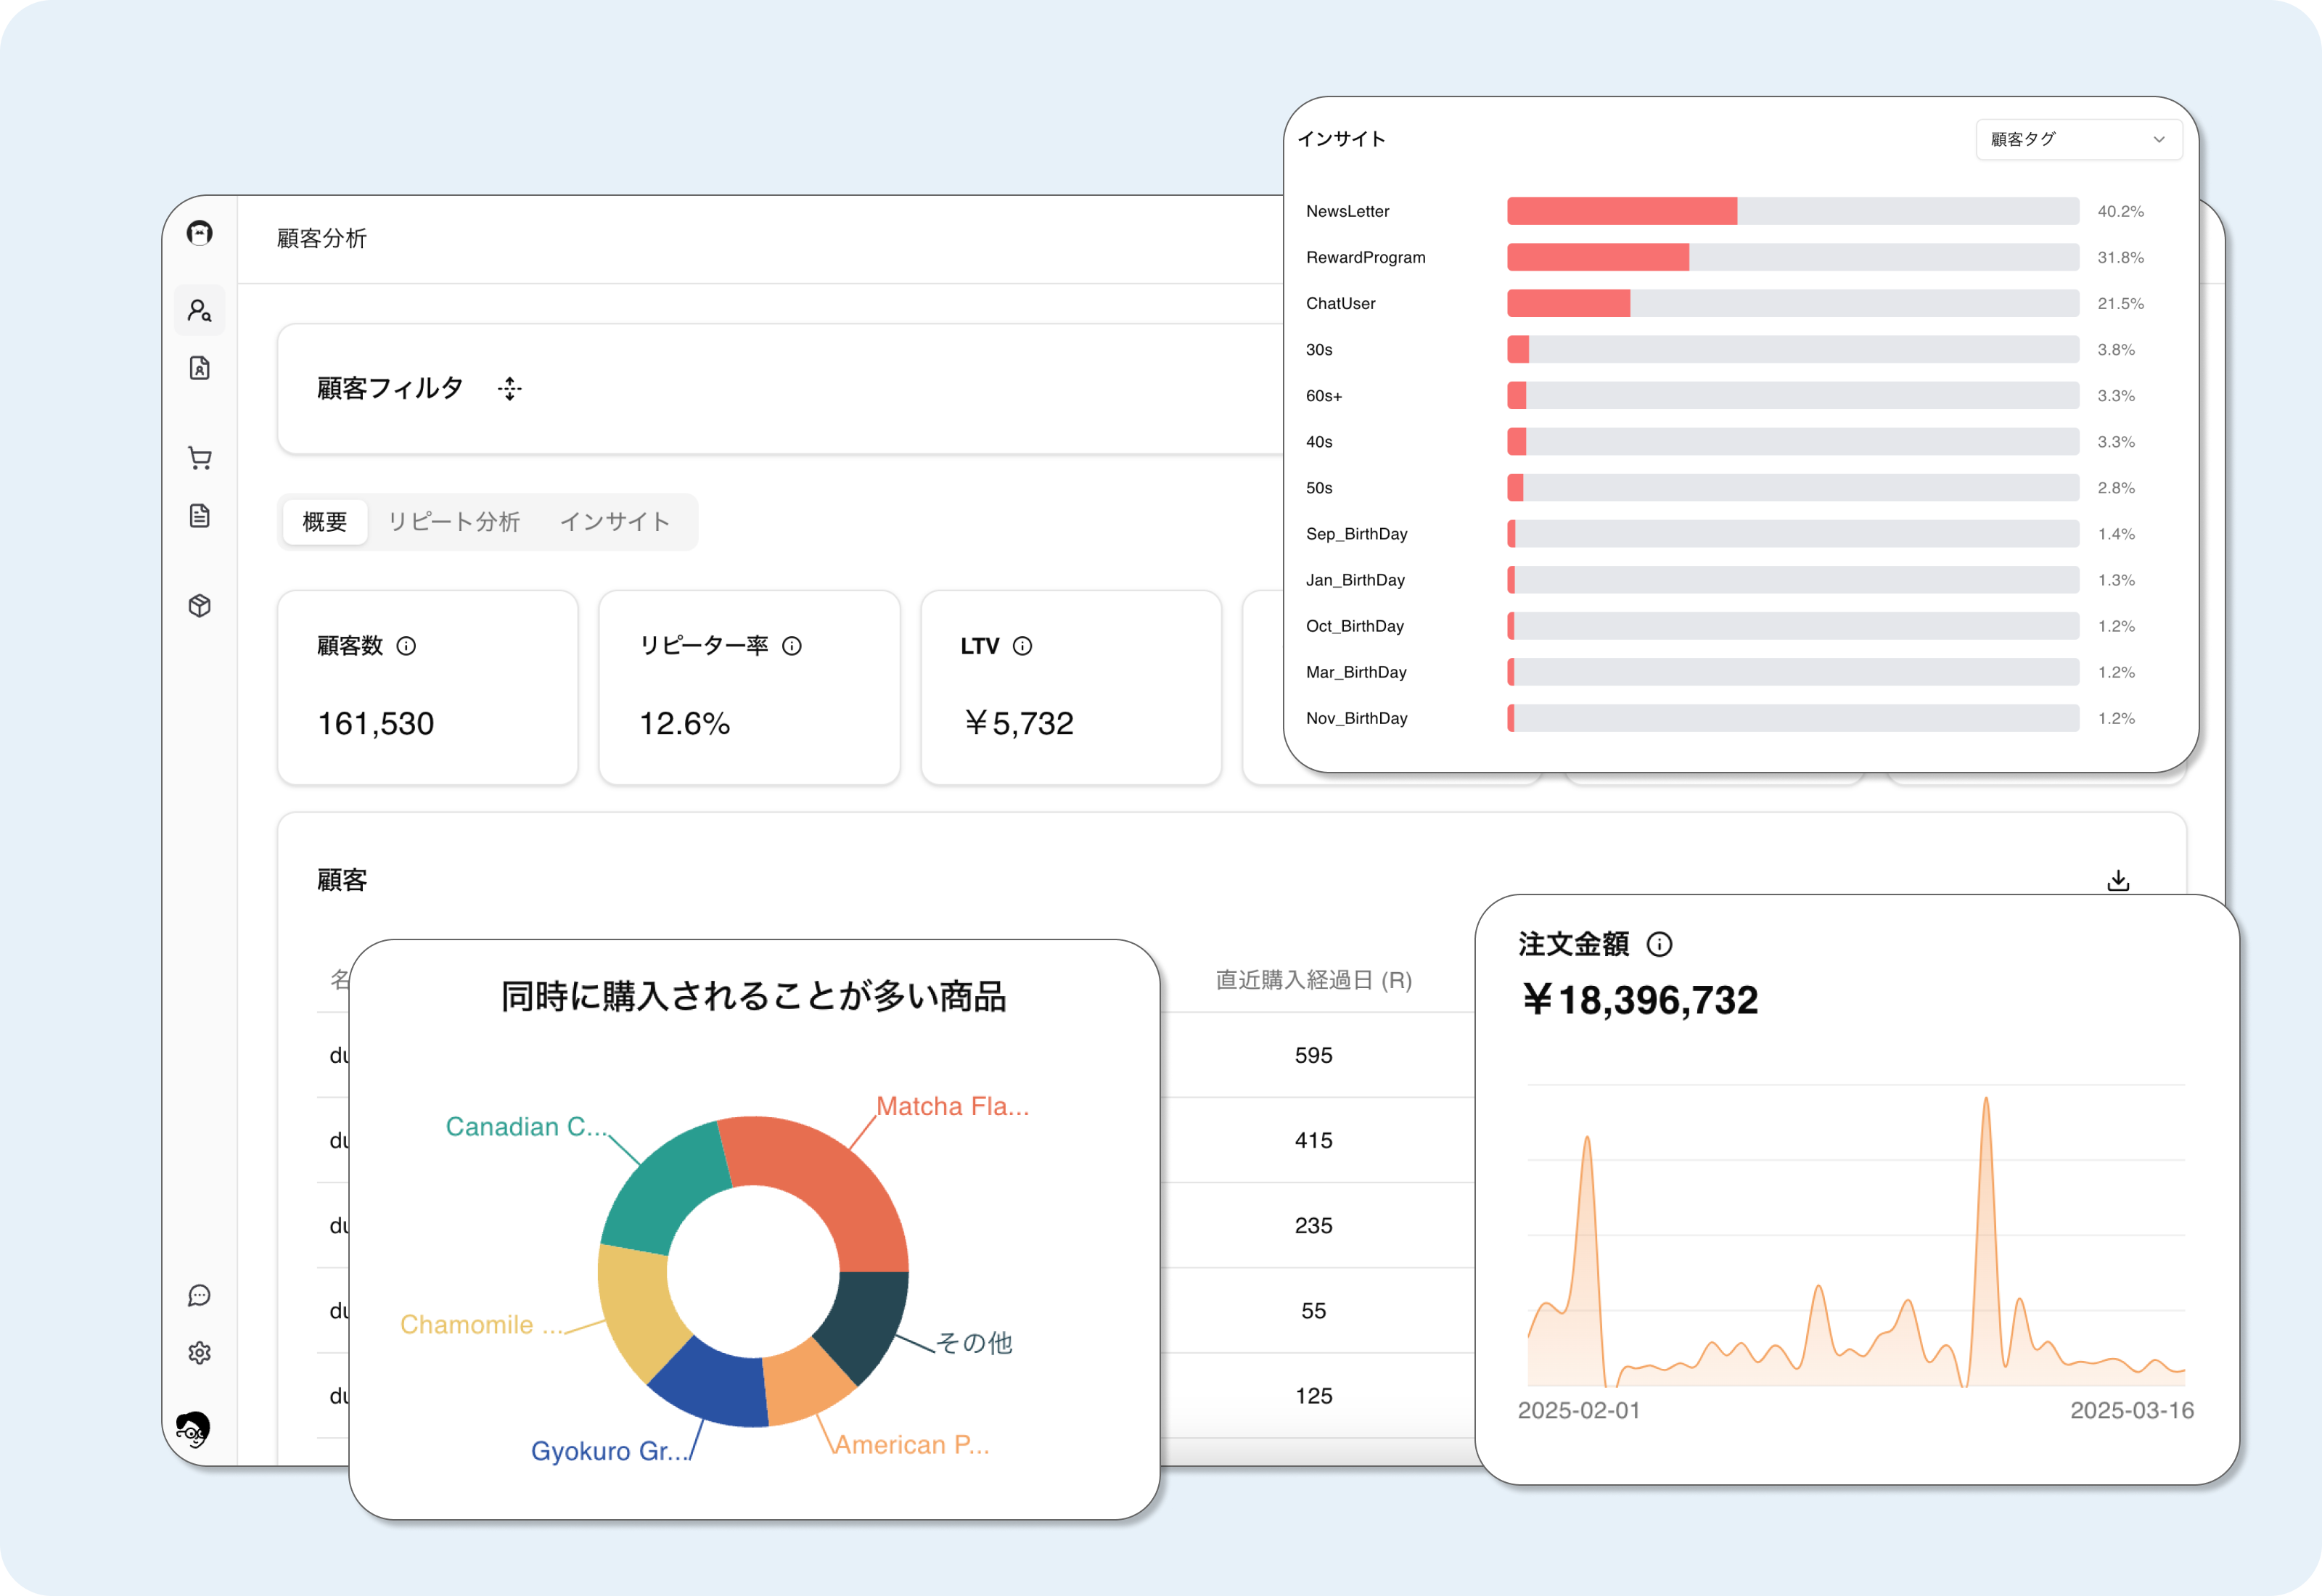Click the document report sidebar icon
2322x1596 pixels.
tap(199, 516)
